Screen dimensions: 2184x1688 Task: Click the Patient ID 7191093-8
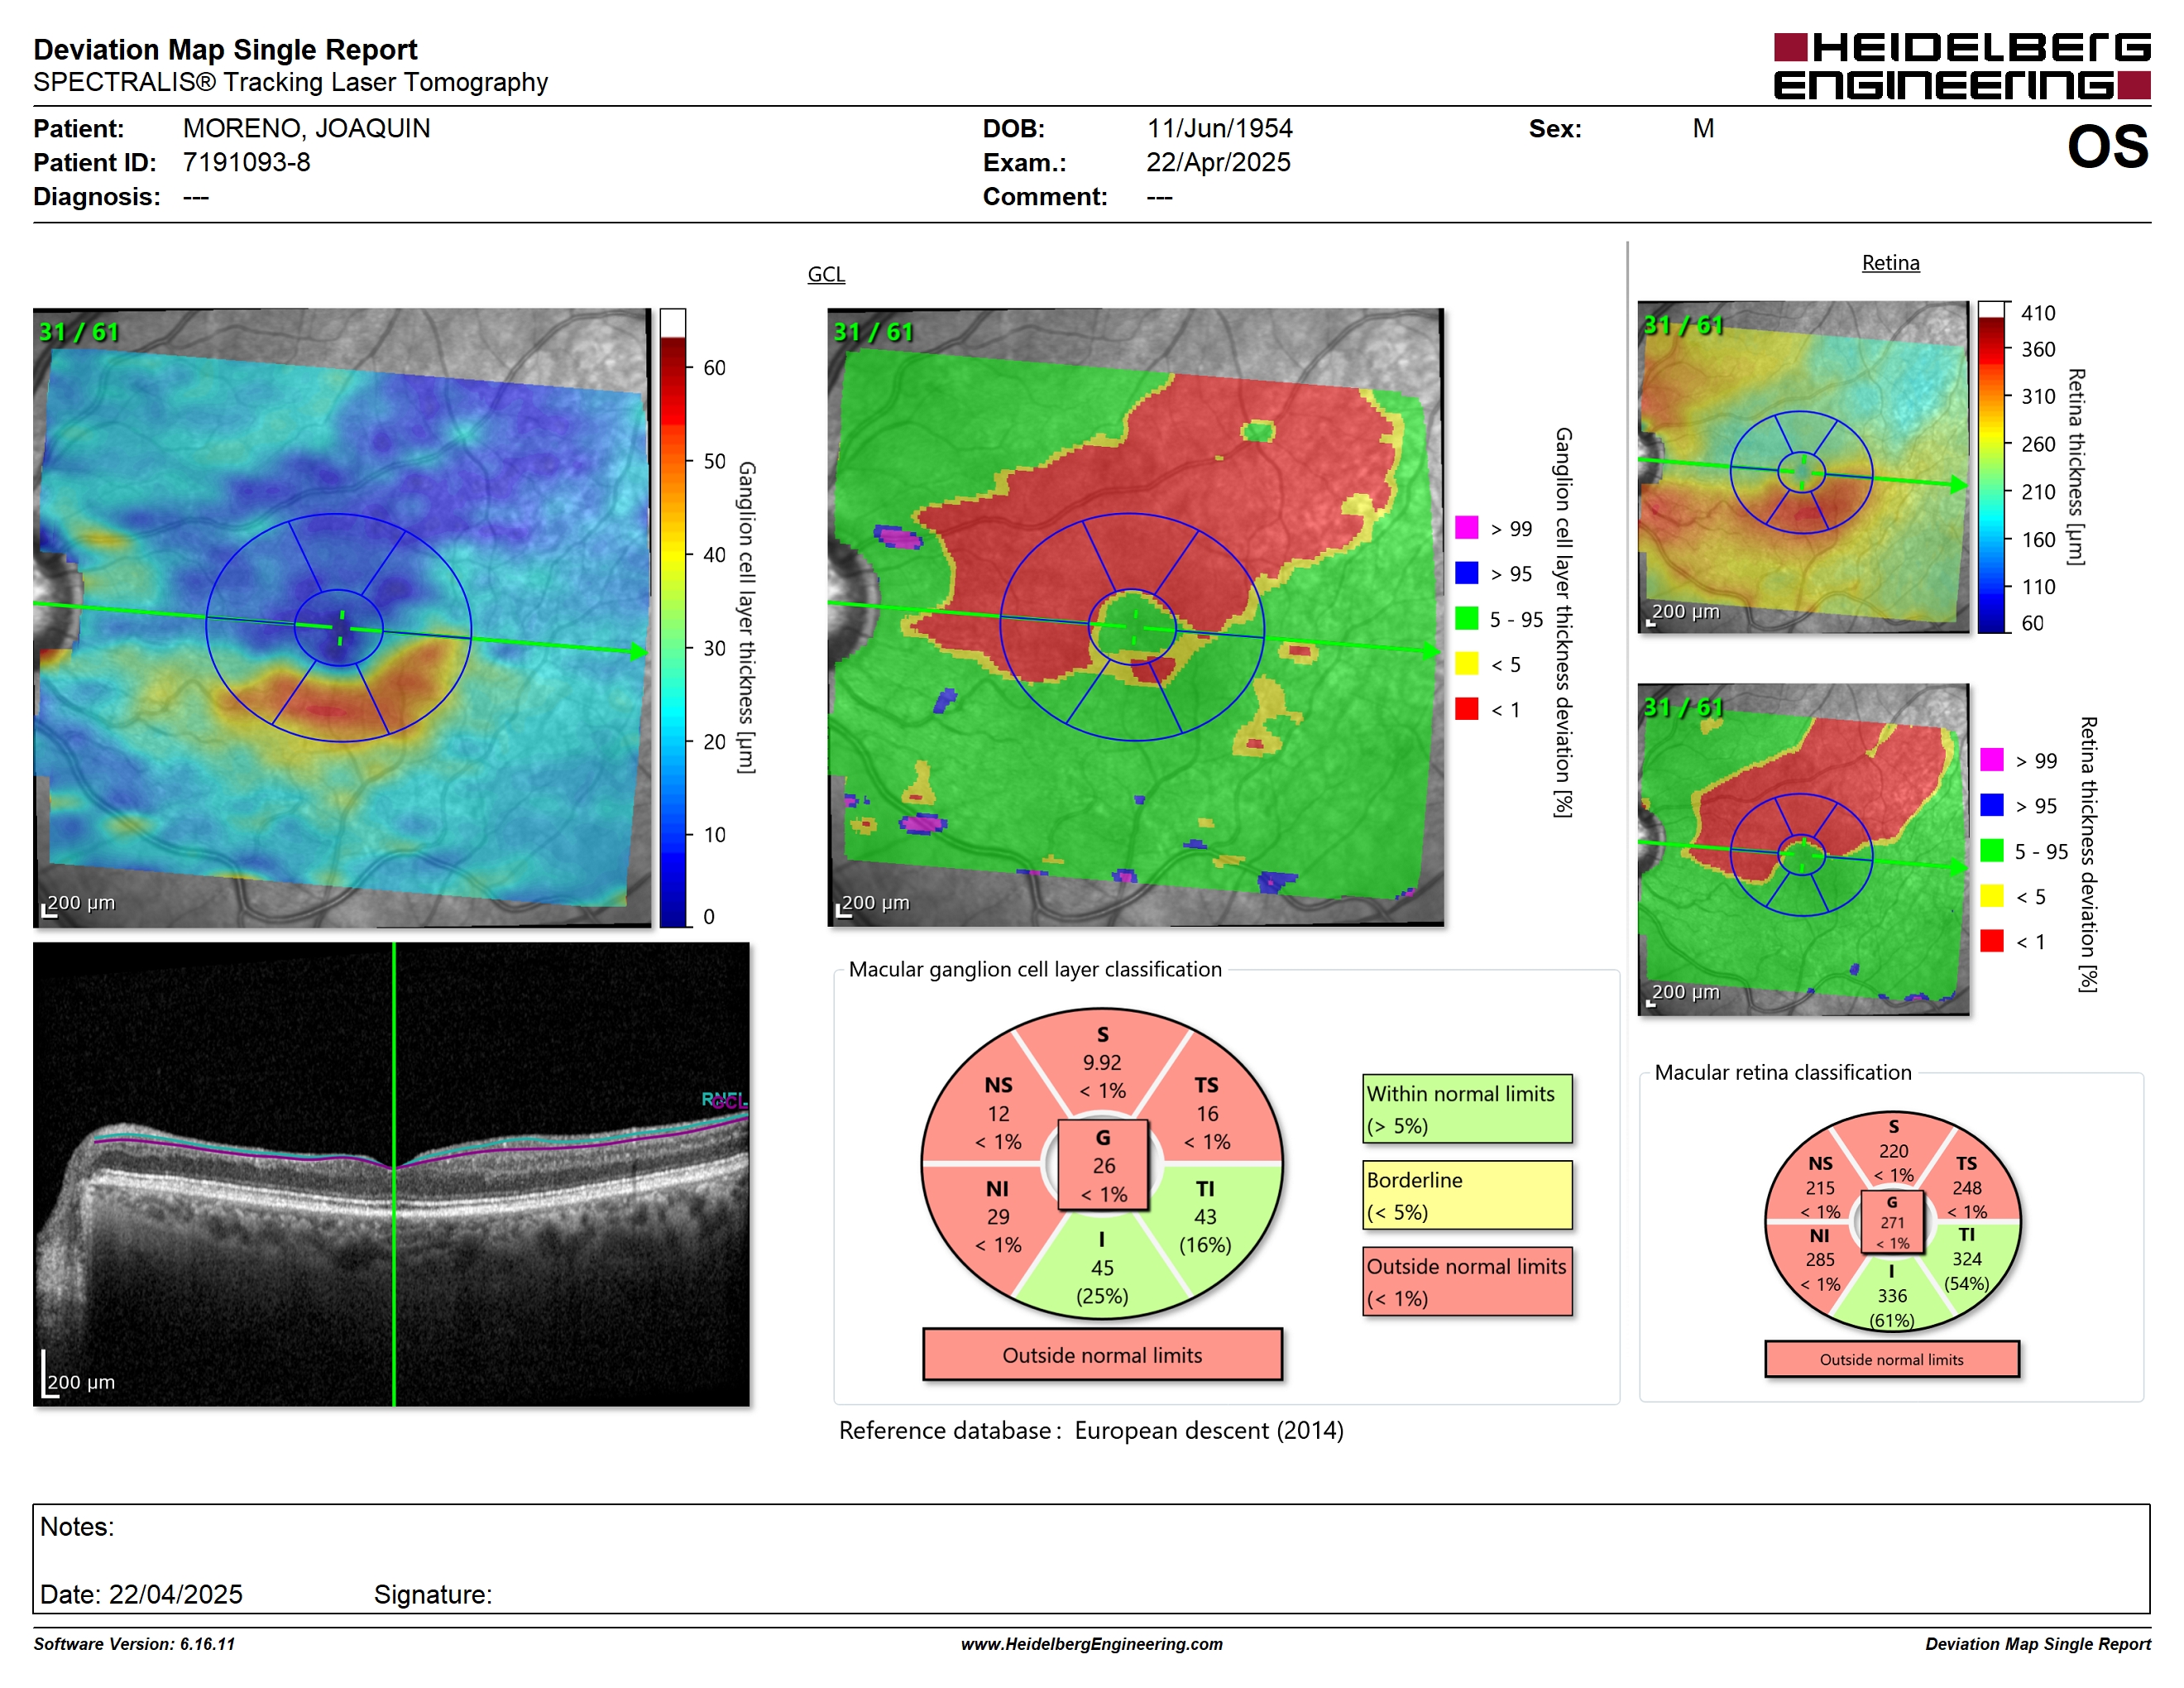click(246, 162)
